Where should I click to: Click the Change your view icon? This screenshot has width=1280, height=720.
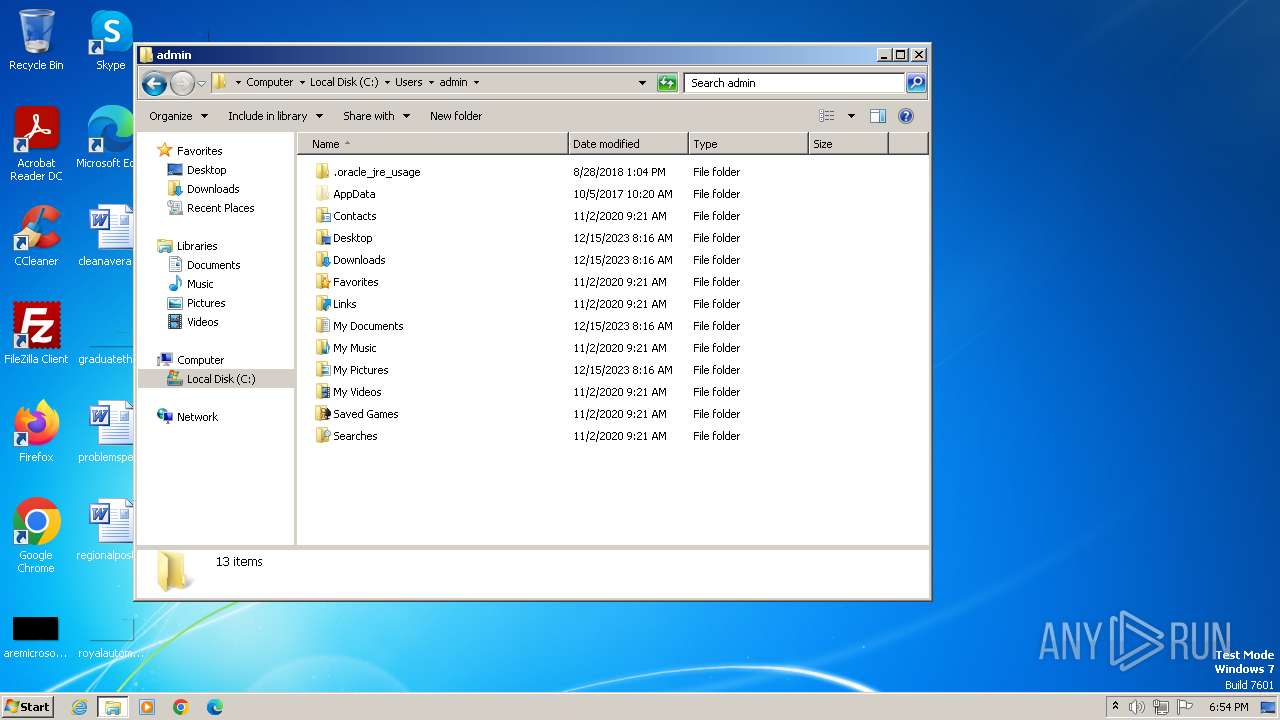[827, 116]
